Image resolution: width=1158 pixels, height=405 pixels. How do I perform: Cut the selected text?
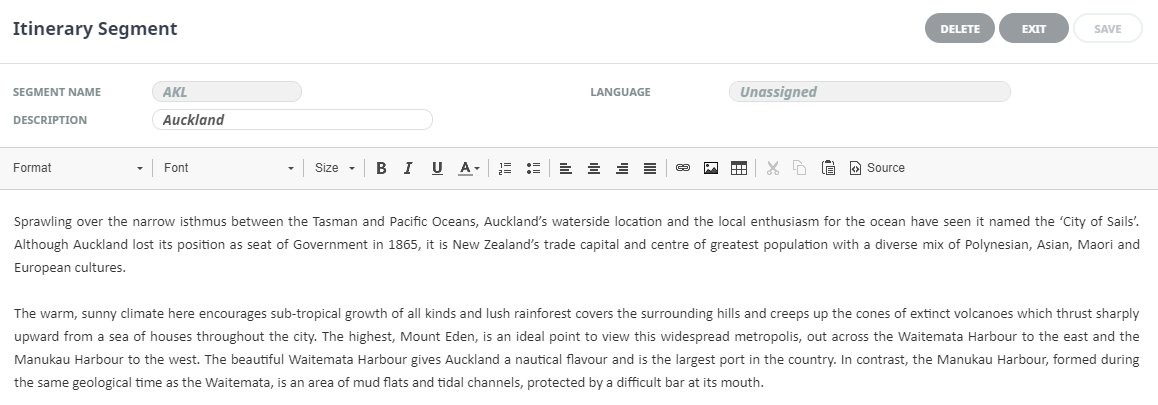click(x=772, y=169)
